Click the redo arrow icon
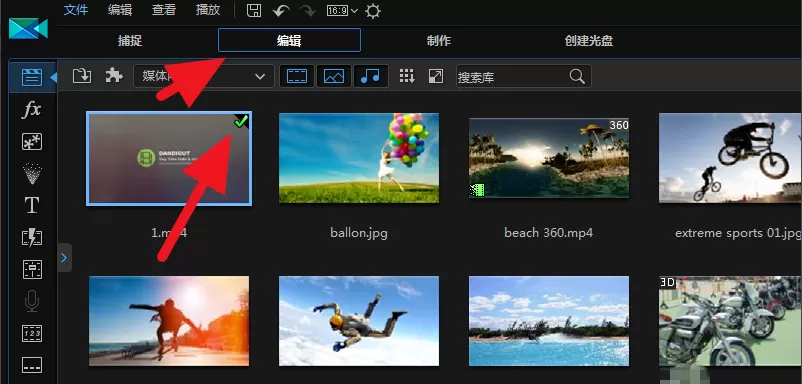Image resolution: width=802 pixels, height=384 pixels. (x=307, y=11)
